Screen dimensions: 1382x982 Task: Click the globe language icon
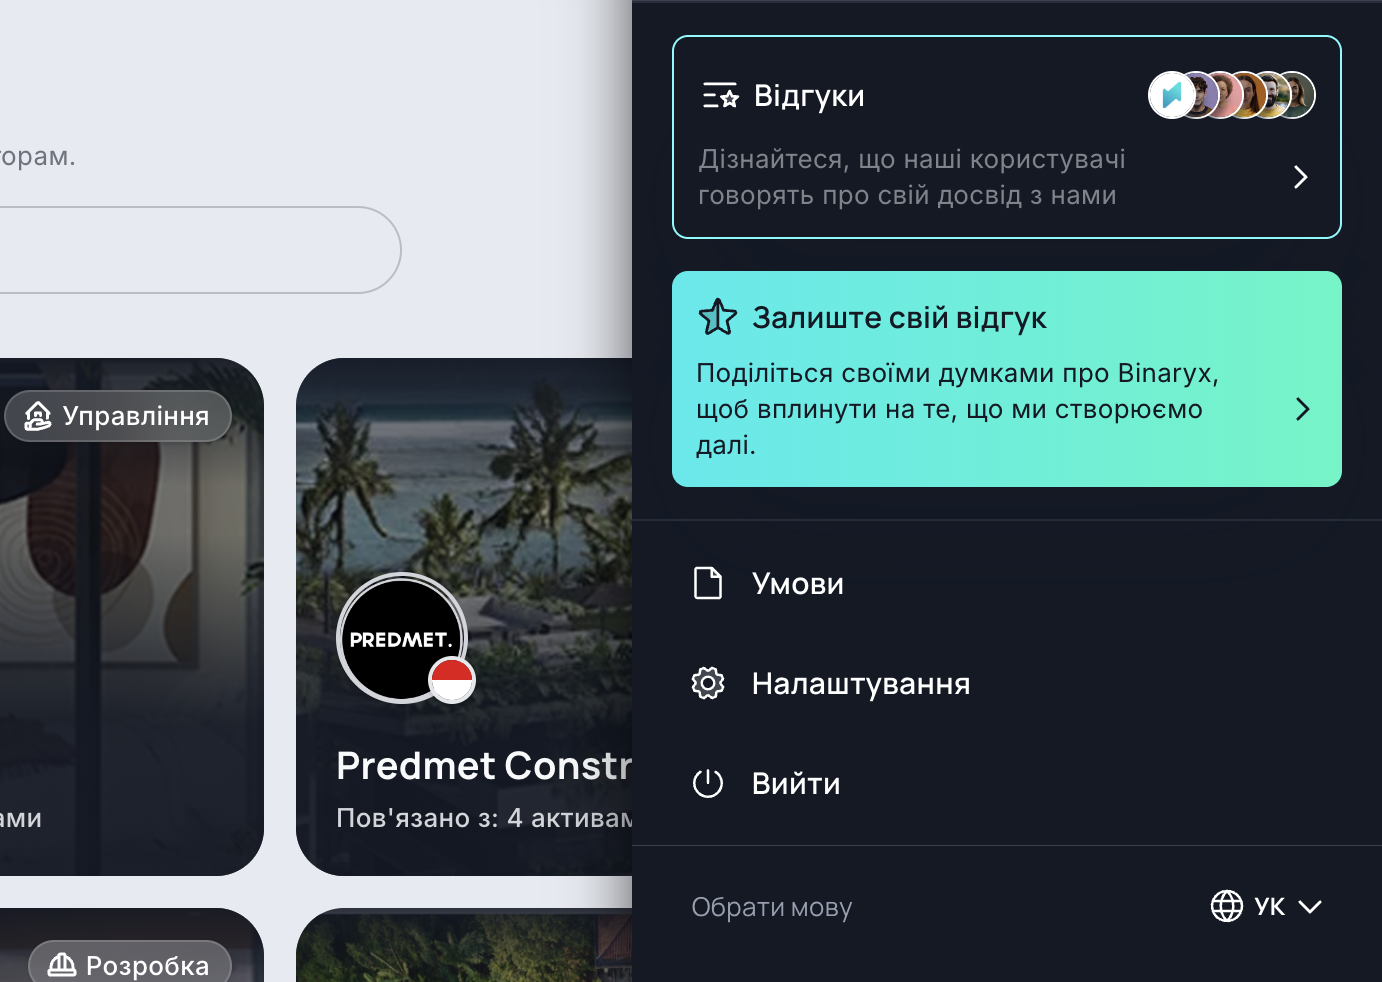(1227, 906)
